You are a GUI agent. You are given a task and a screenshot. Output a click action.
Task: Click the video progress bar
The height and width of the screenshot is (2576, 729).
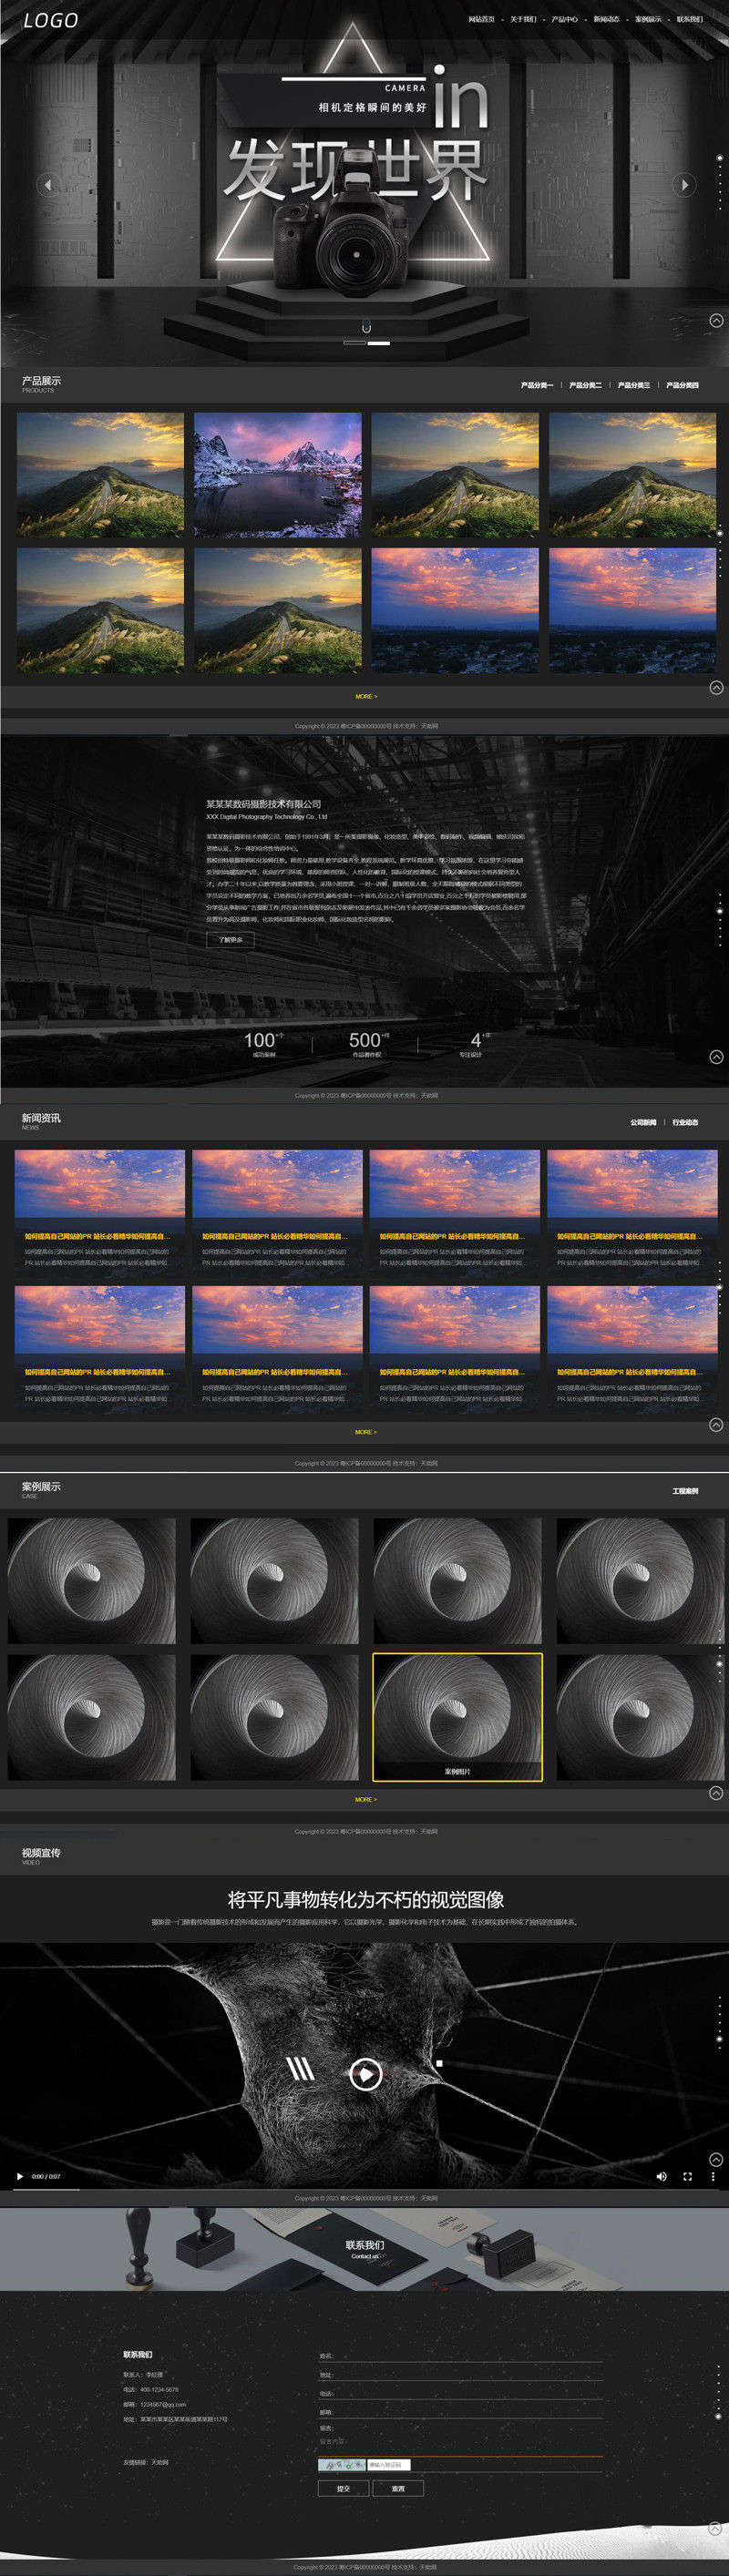[364, 2190]
